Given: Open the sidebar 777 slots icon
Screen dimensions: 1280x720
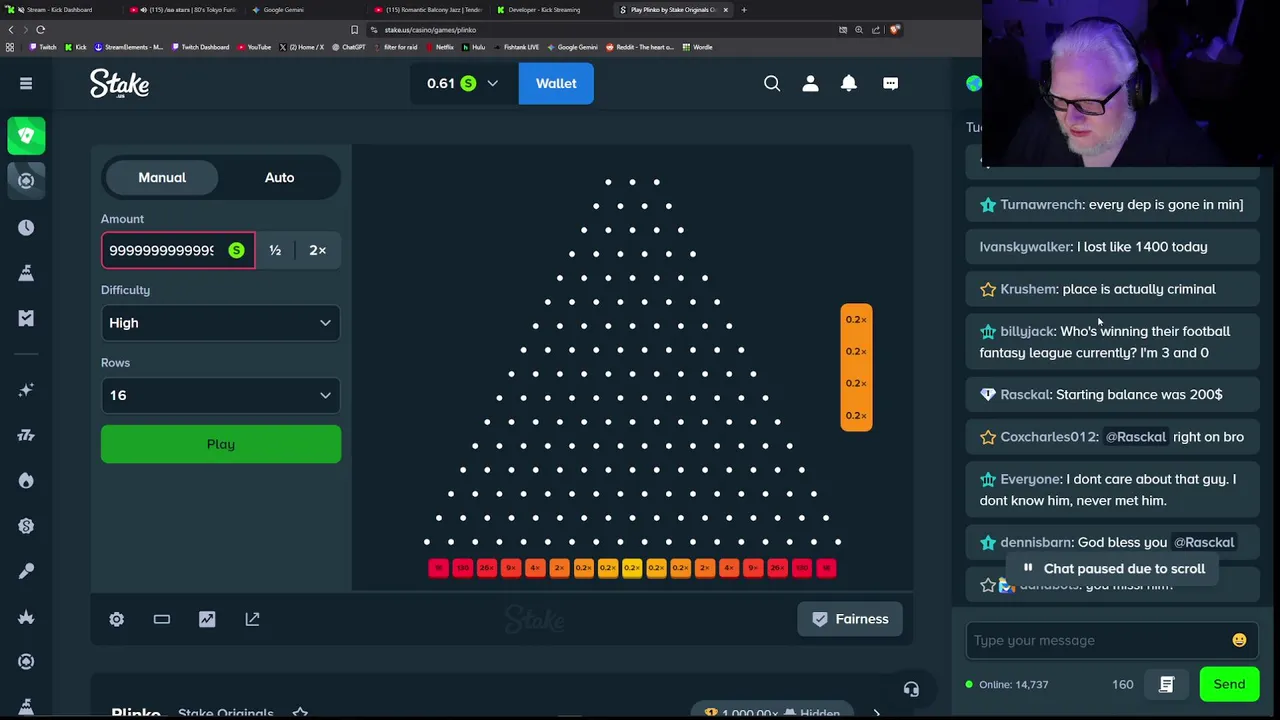Looking at the screenshot, I should [x=26, y=435].
